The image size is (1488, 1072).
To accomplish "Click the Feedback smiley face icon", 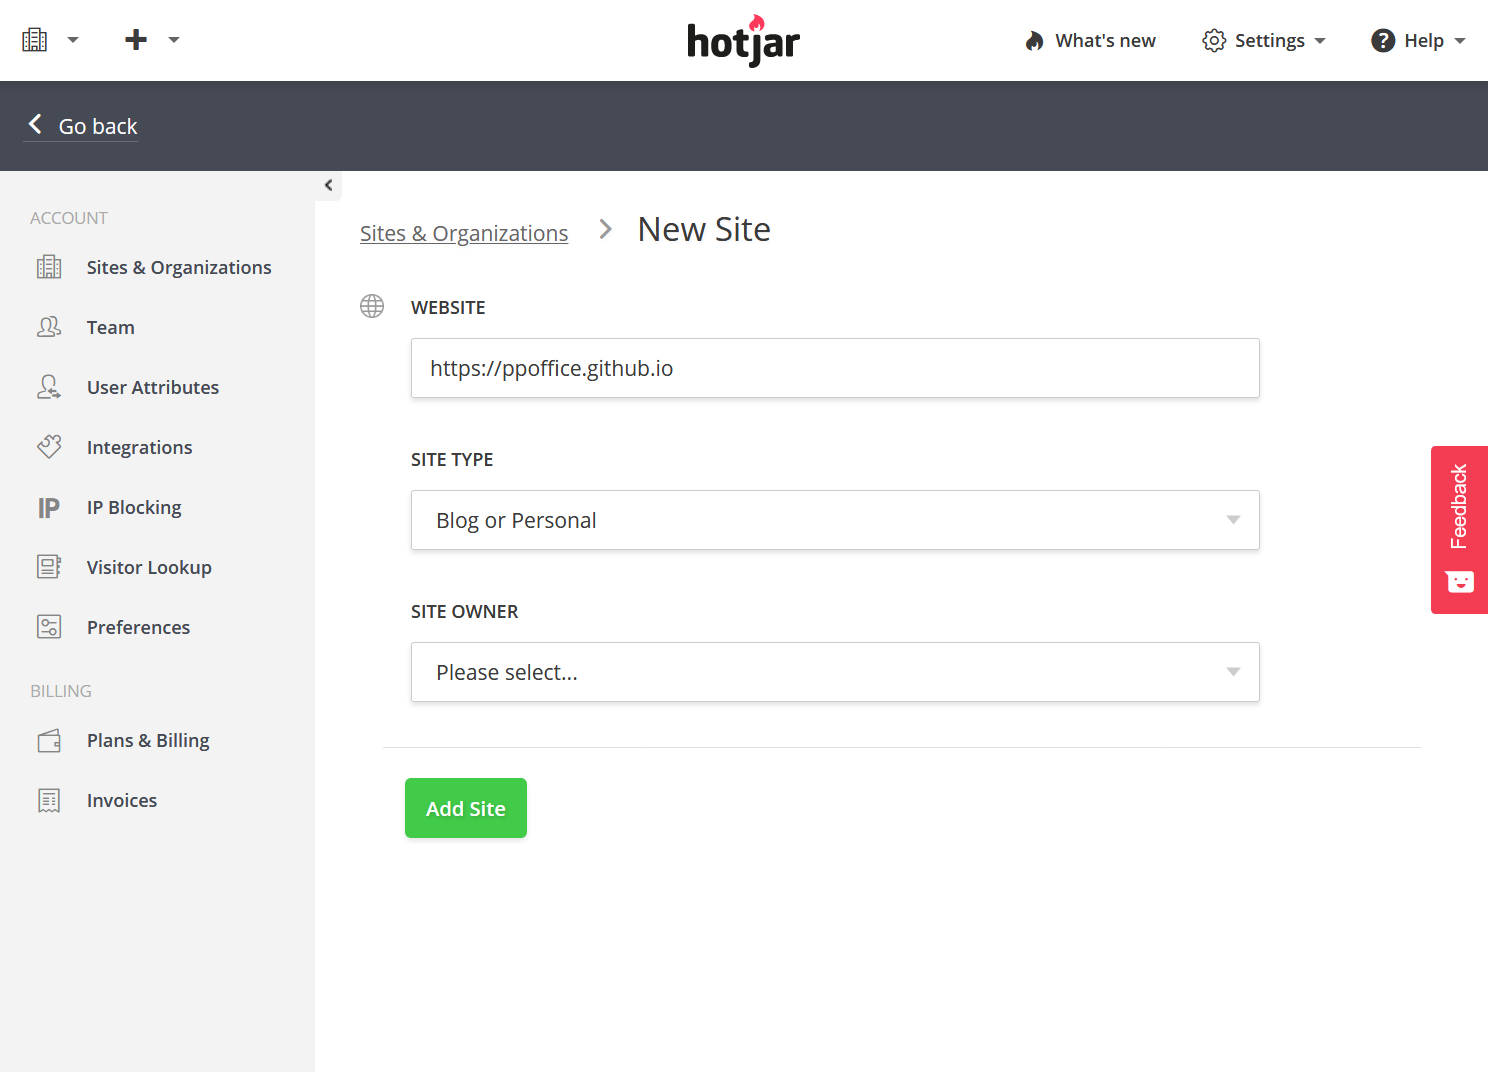I will (x=1460, y=582).
